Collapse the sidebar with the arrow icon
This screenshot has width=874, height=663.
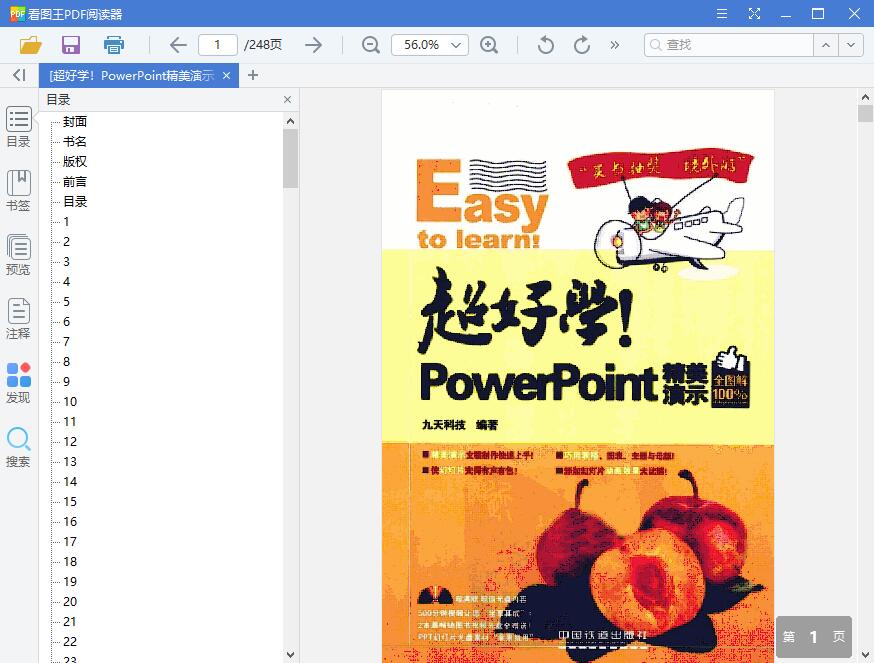pos(19,75)
